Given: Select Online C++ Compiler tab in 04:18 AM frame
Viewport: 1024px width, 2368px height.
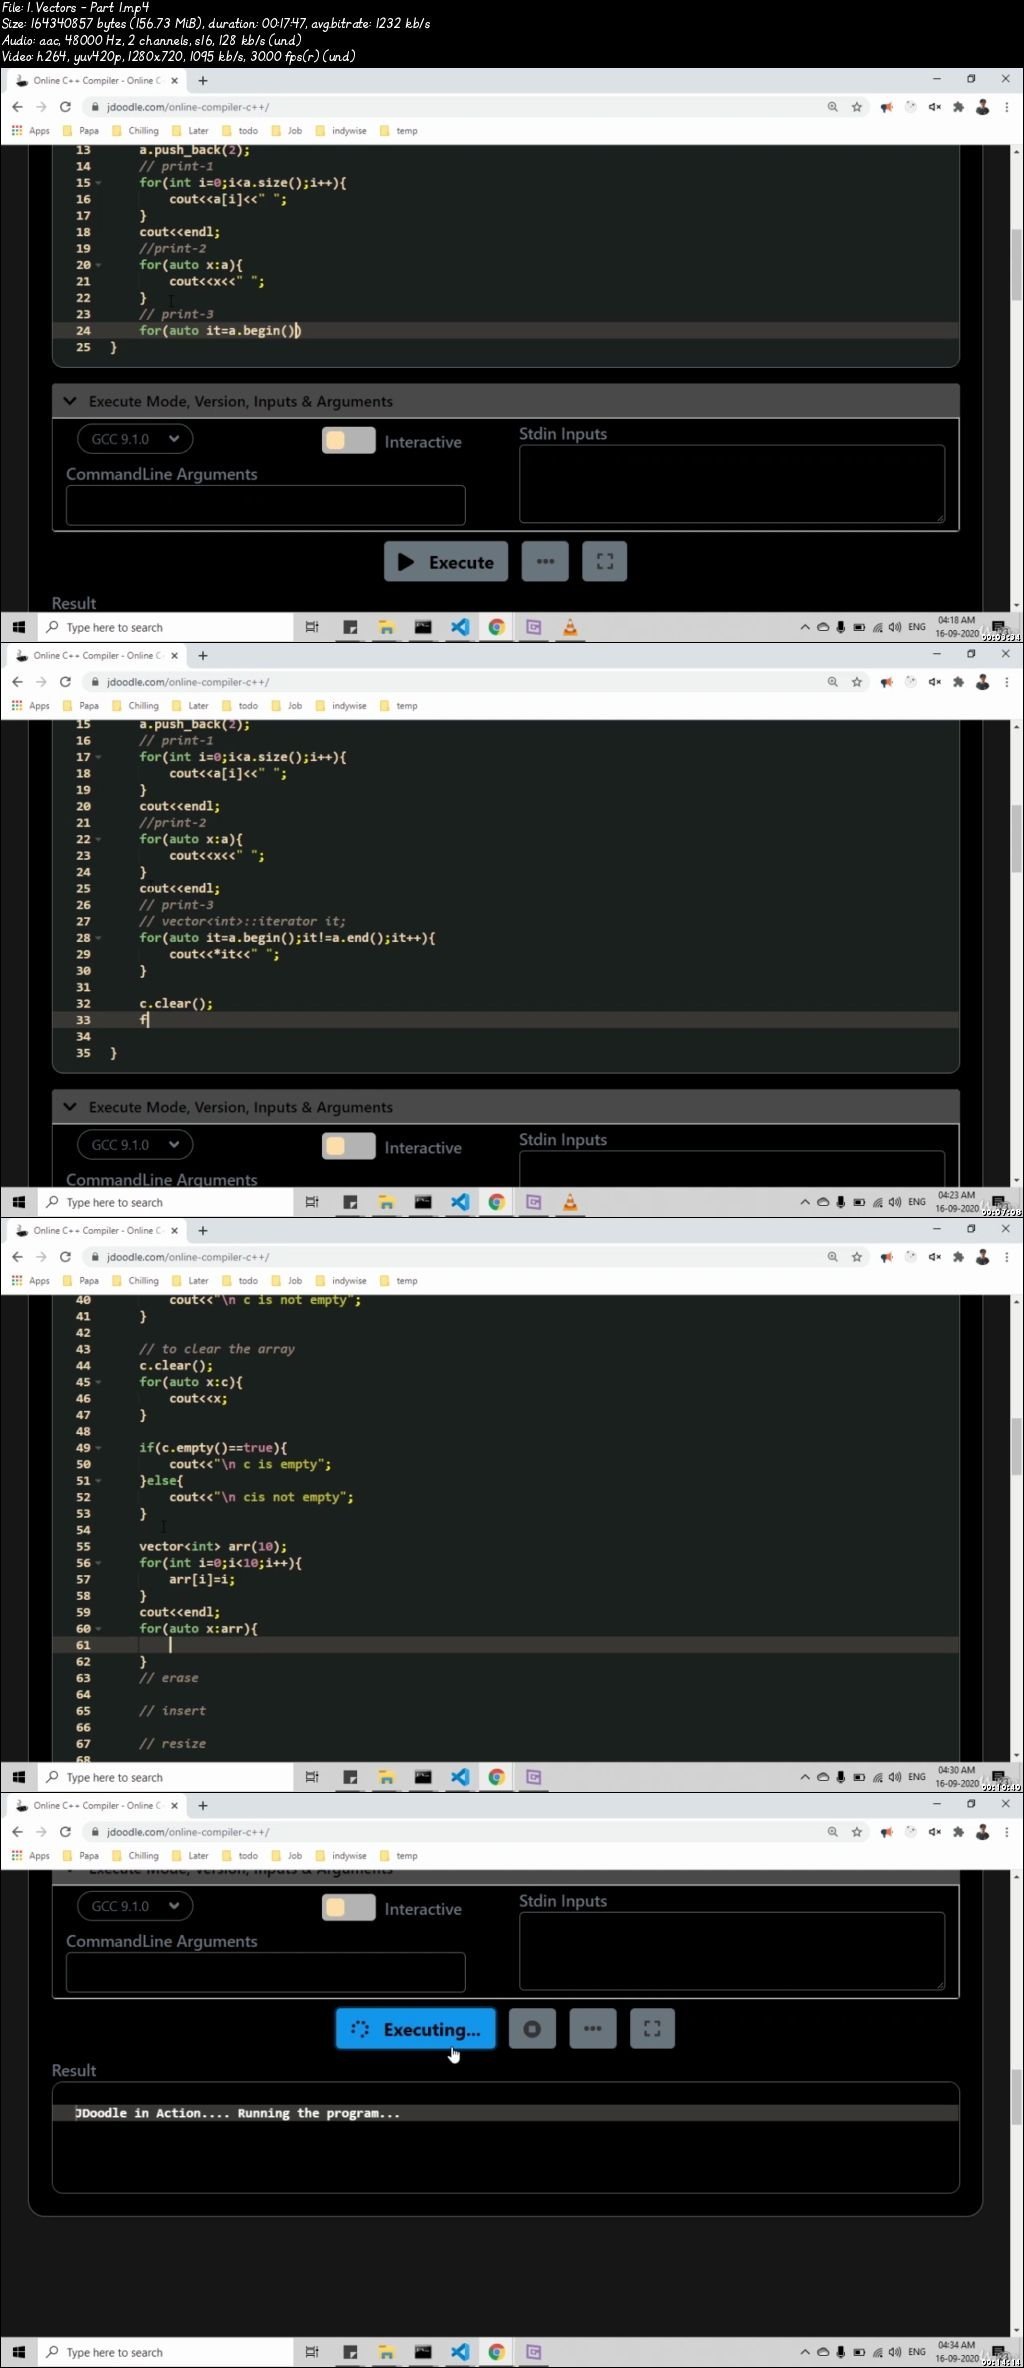Looking at the screenshot, I should coord(97,81).
